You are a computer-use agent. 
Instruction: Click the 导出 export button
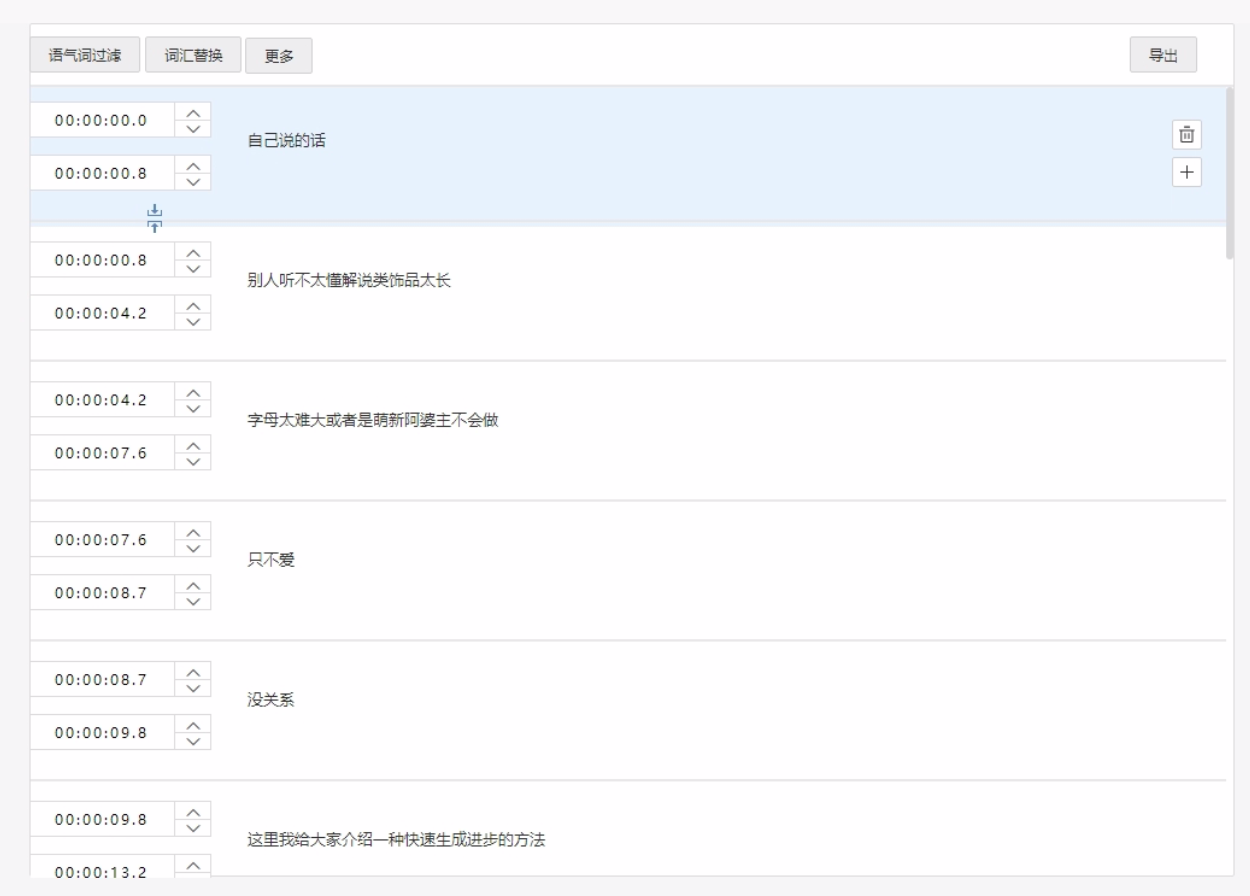(x=1162, y=55)
